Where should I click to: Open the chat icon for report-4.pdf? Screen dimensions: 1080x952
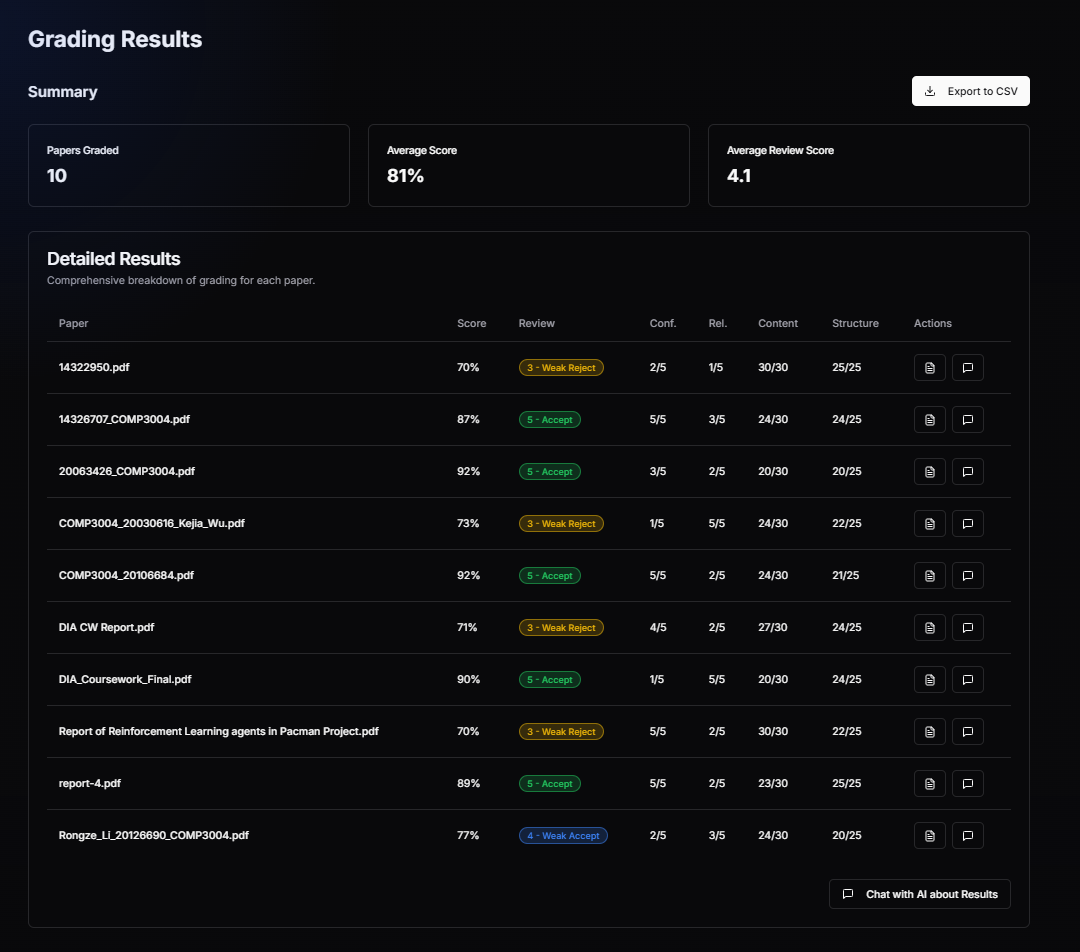pos(967,783)
